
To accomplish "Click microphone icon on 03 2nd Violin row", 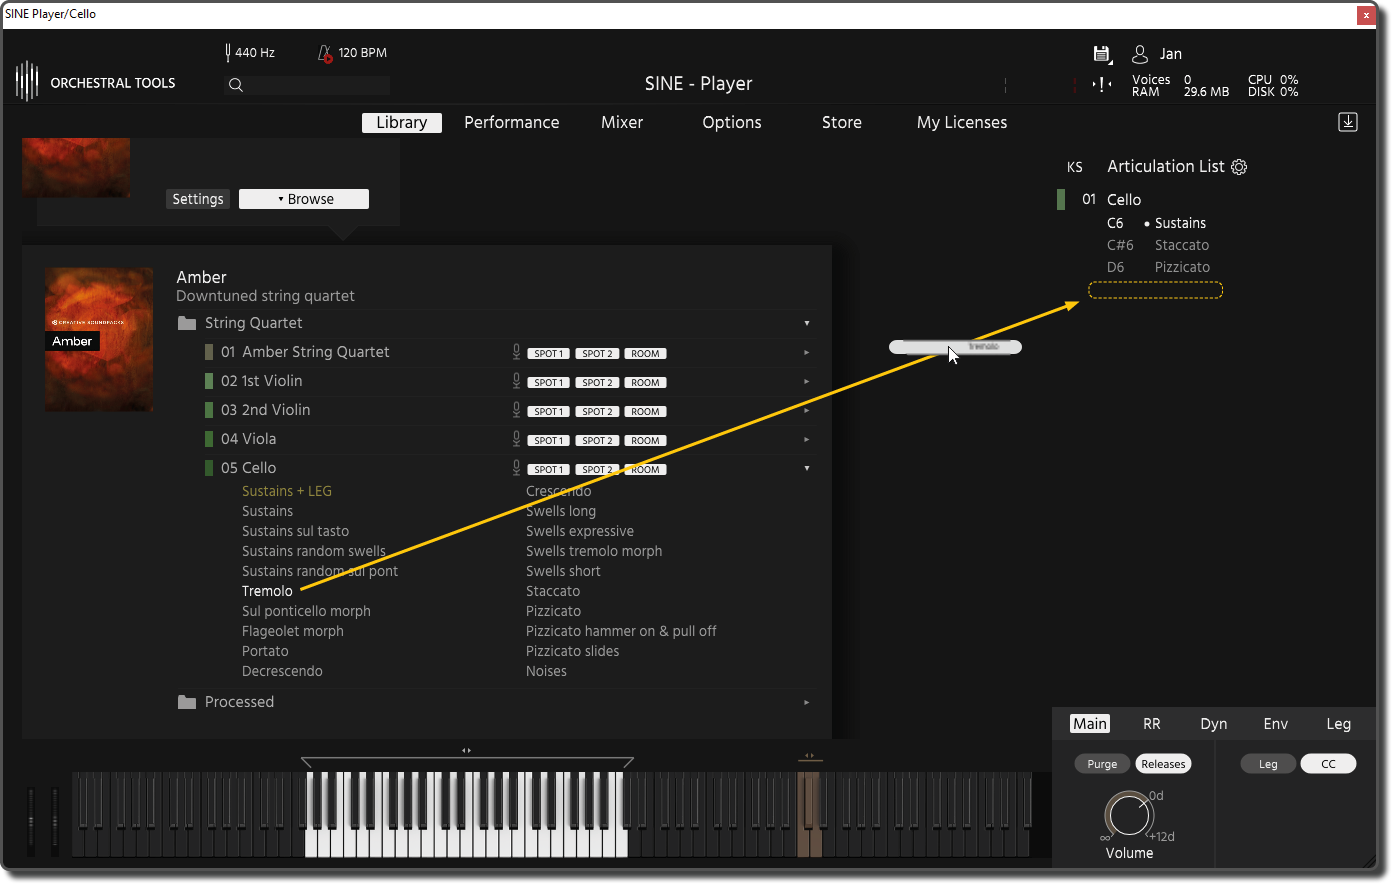I will coord(516,410).
